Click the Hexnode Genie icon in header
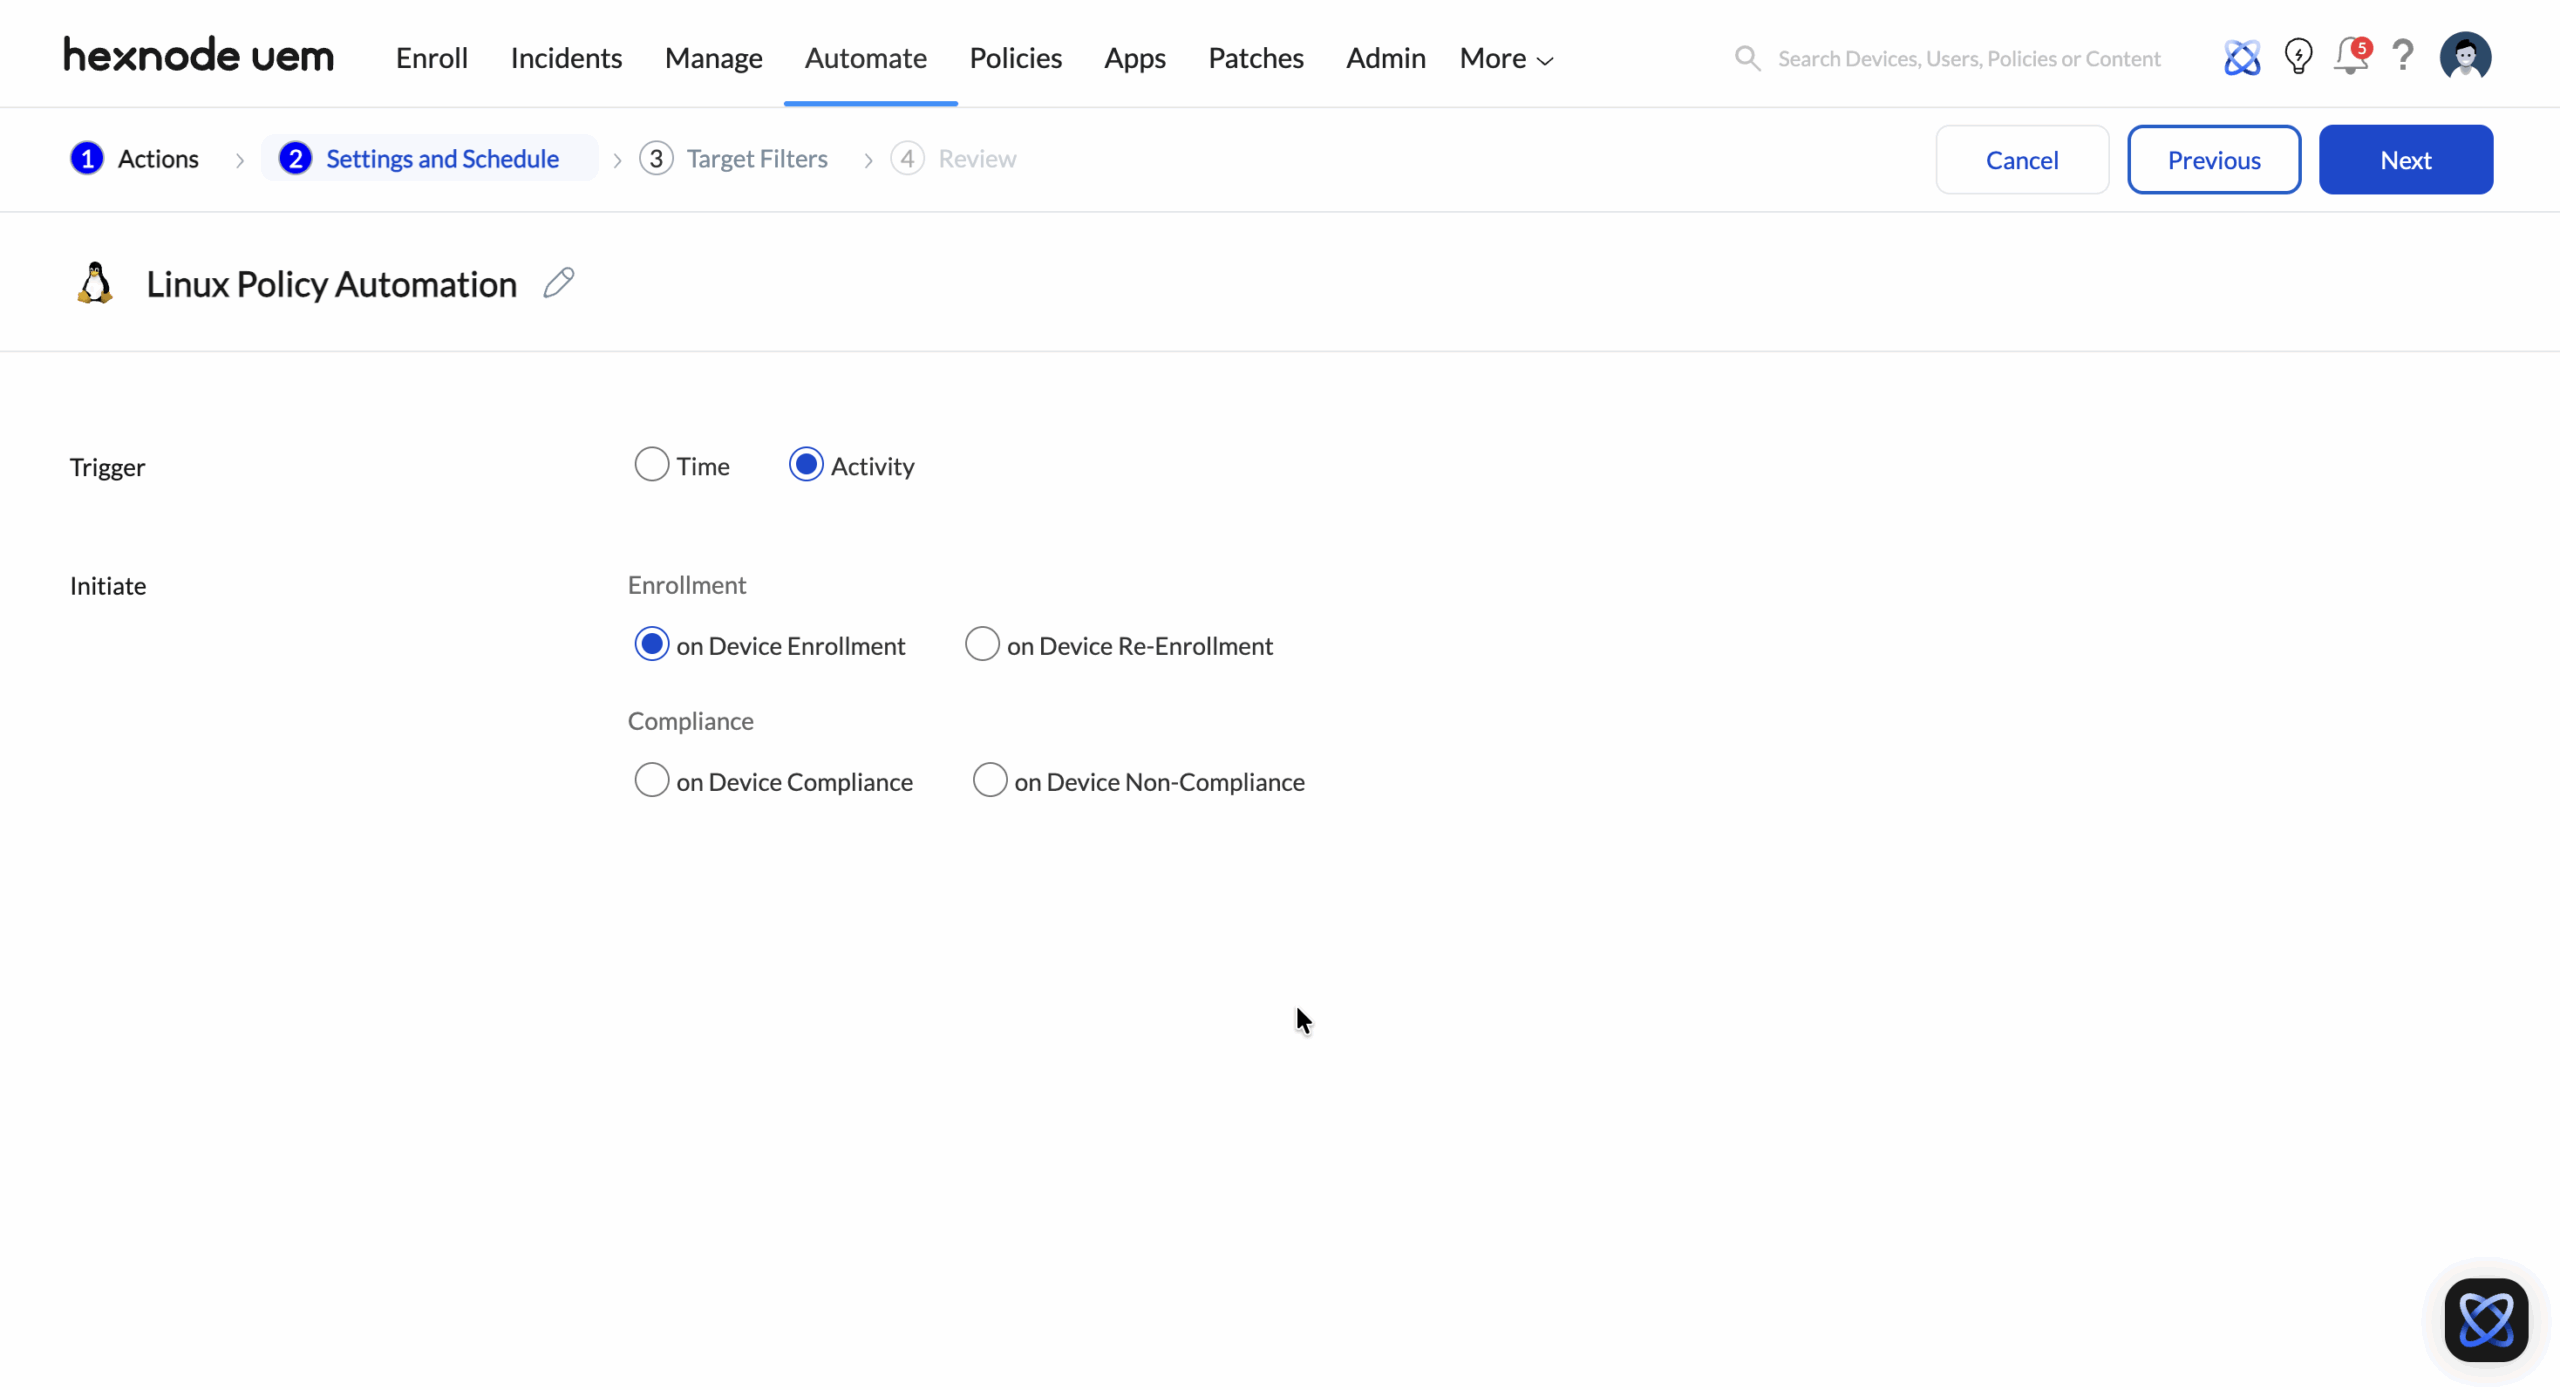Image resolution: width=2560 pixels, height=1390 pixels. tap(2241, 57)
